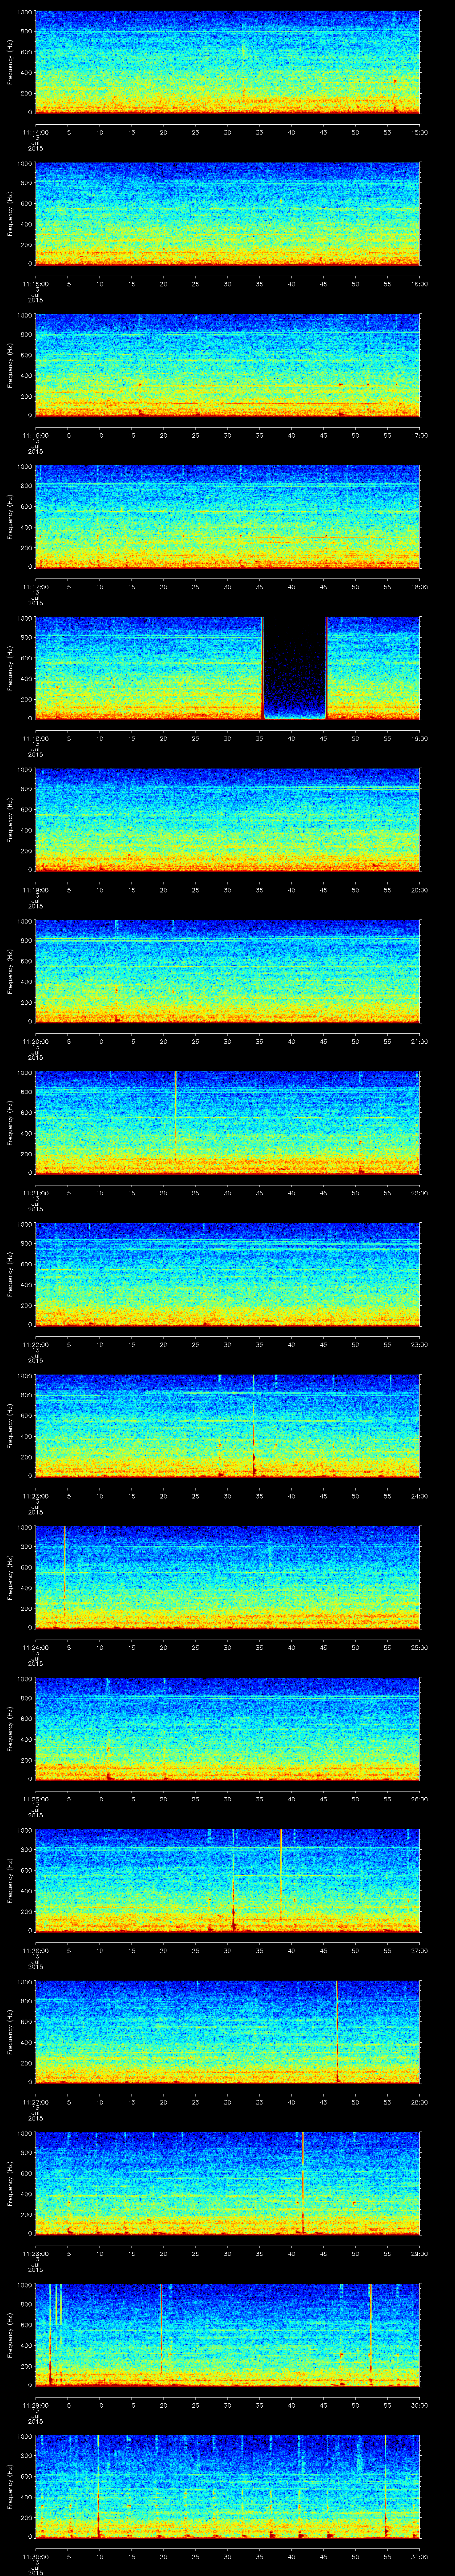Click the 25:00 end time label

(x=420, y=1648)
